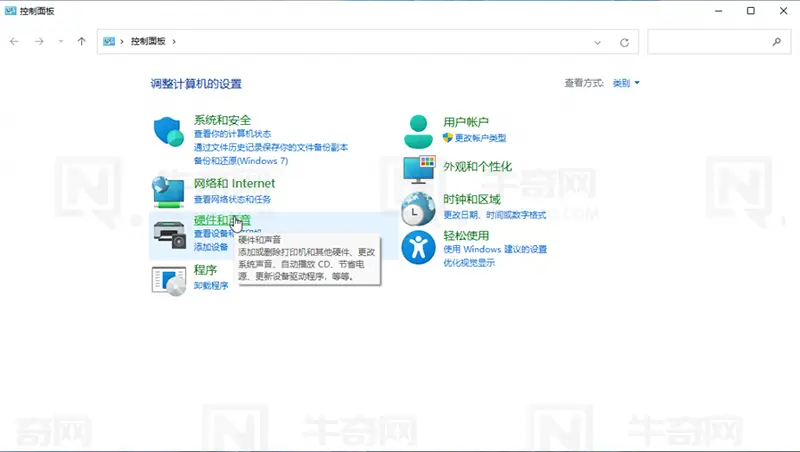This screenshot has width=800, height=452.
Task: Click the 卸载程序 link
Action: [211, 286]
